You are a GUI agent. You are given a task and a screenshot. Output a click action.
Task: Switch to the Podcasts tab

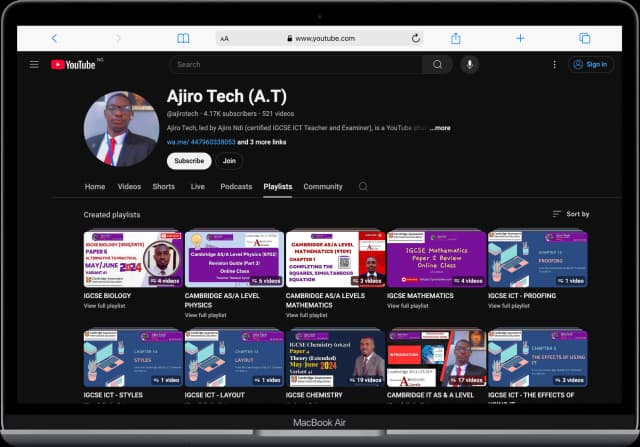tap(236, 187)
